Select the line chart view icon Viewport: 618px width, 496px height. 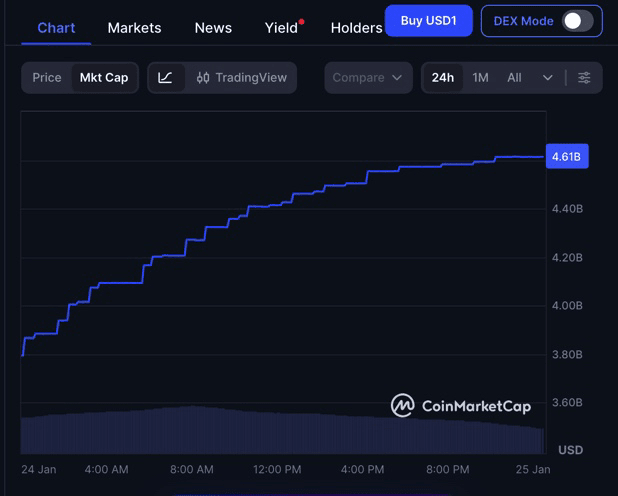click(x=166, y=78)
